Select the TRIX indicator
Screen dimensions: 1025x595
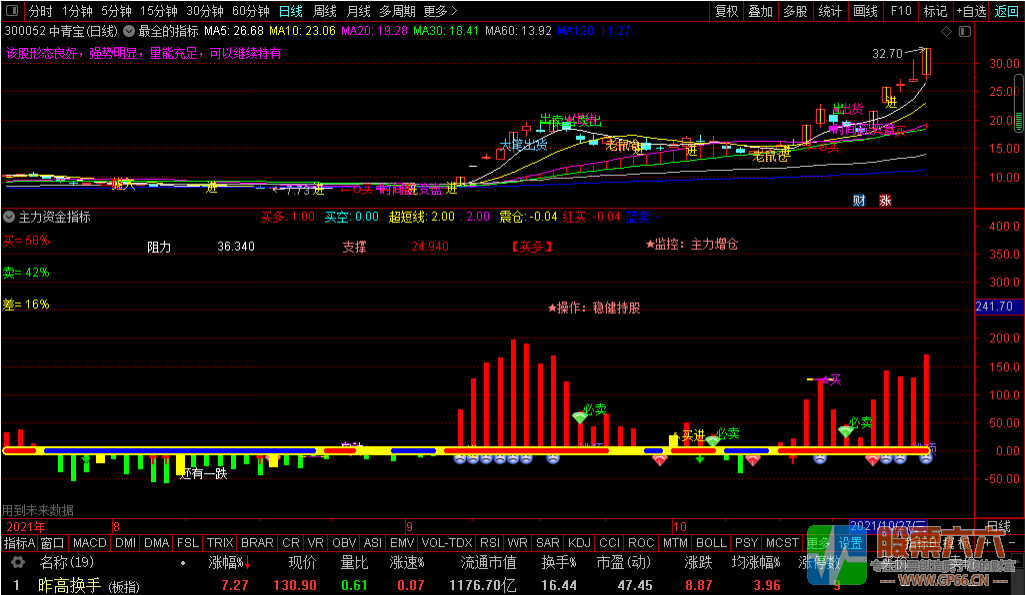coord(220,543)
